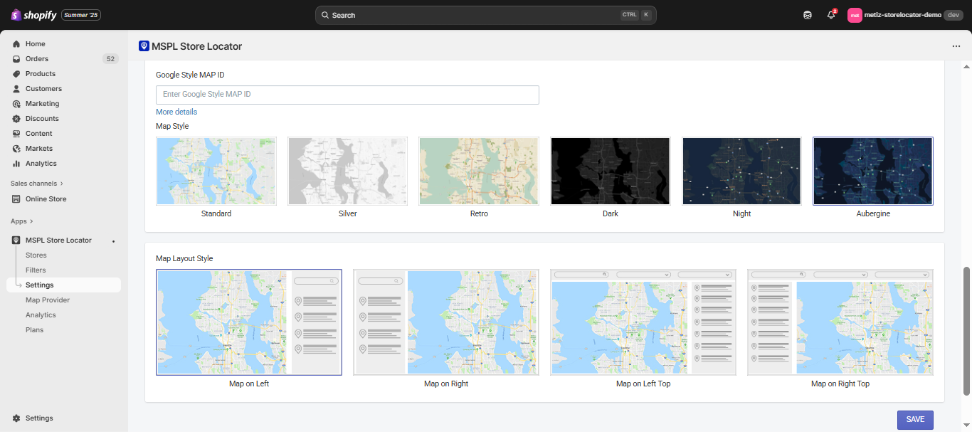Go to Map Provider submenu item

[47, 300]
